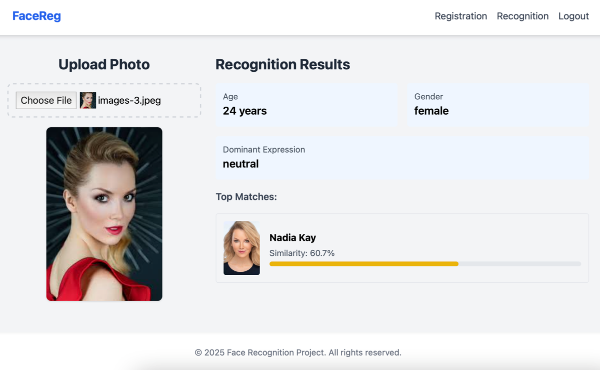Click the Gender label
The width and height of the screenshot is (600, 370).
pyautogui.click(x=429, y=97)
